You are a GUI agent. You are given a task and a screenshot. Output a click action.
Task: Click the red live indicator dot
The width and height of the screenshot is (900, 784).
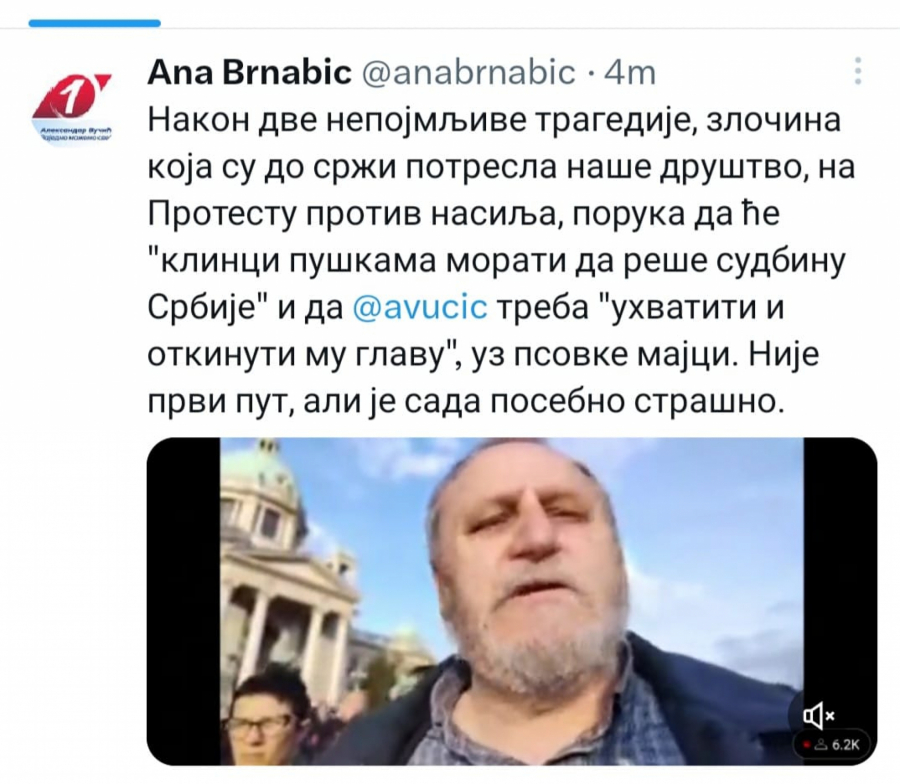[x=806, y=744]
